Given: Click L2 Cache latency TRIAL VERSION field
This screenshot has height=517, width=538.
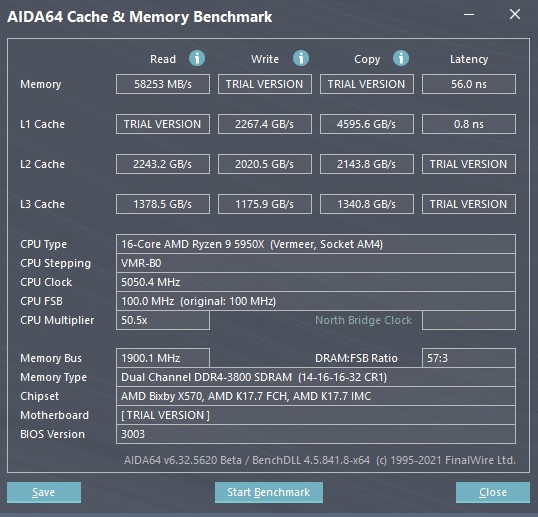Looking at the screenshot, I should (469, 164).
